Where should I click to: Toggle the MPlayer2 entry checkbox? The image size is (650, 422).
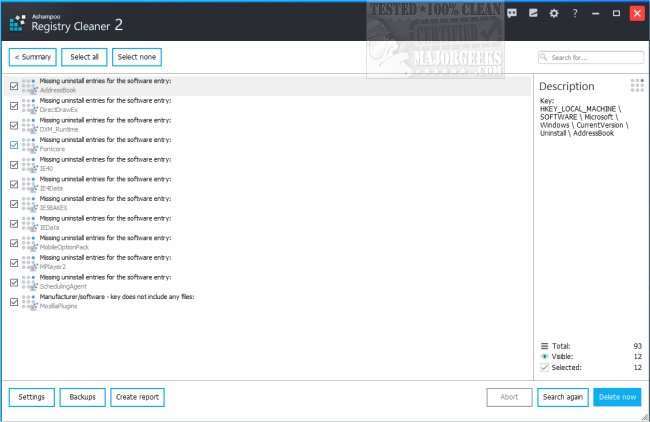(14, 262)
